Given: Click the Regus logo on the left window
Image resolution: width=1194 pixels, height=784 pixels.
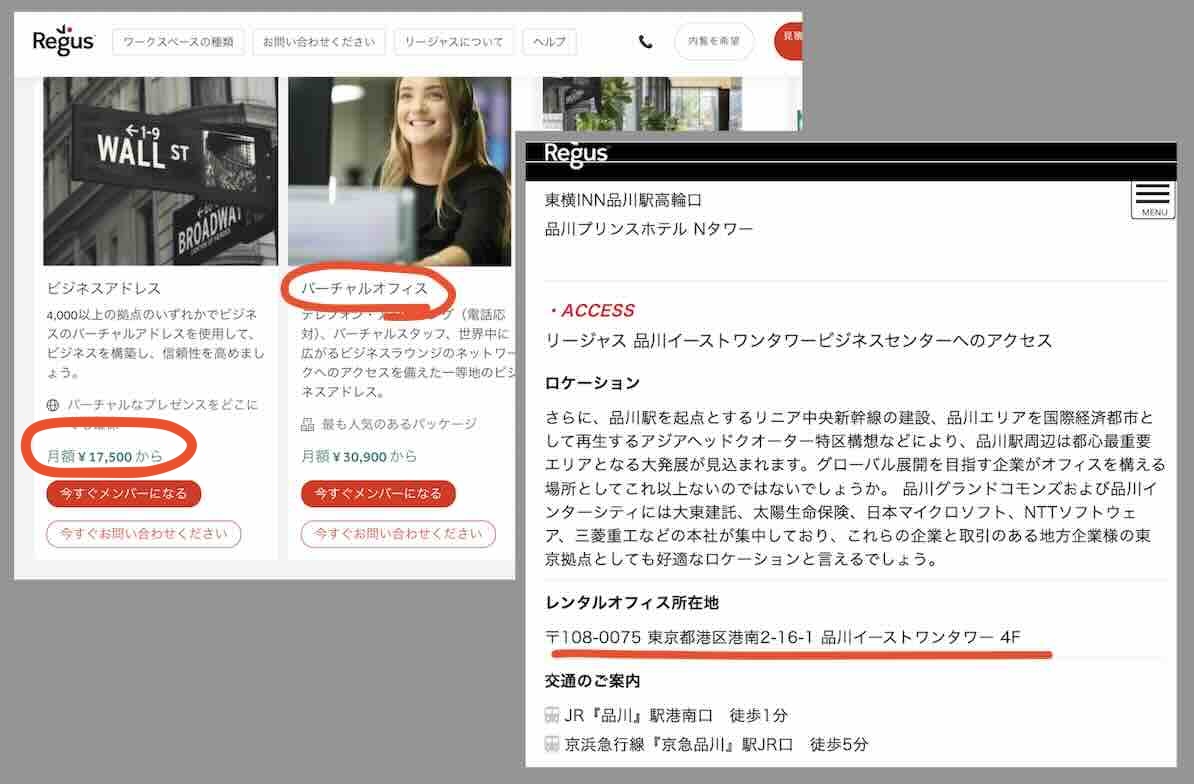Looking at the screenshot, I should [x=62, y=41].
